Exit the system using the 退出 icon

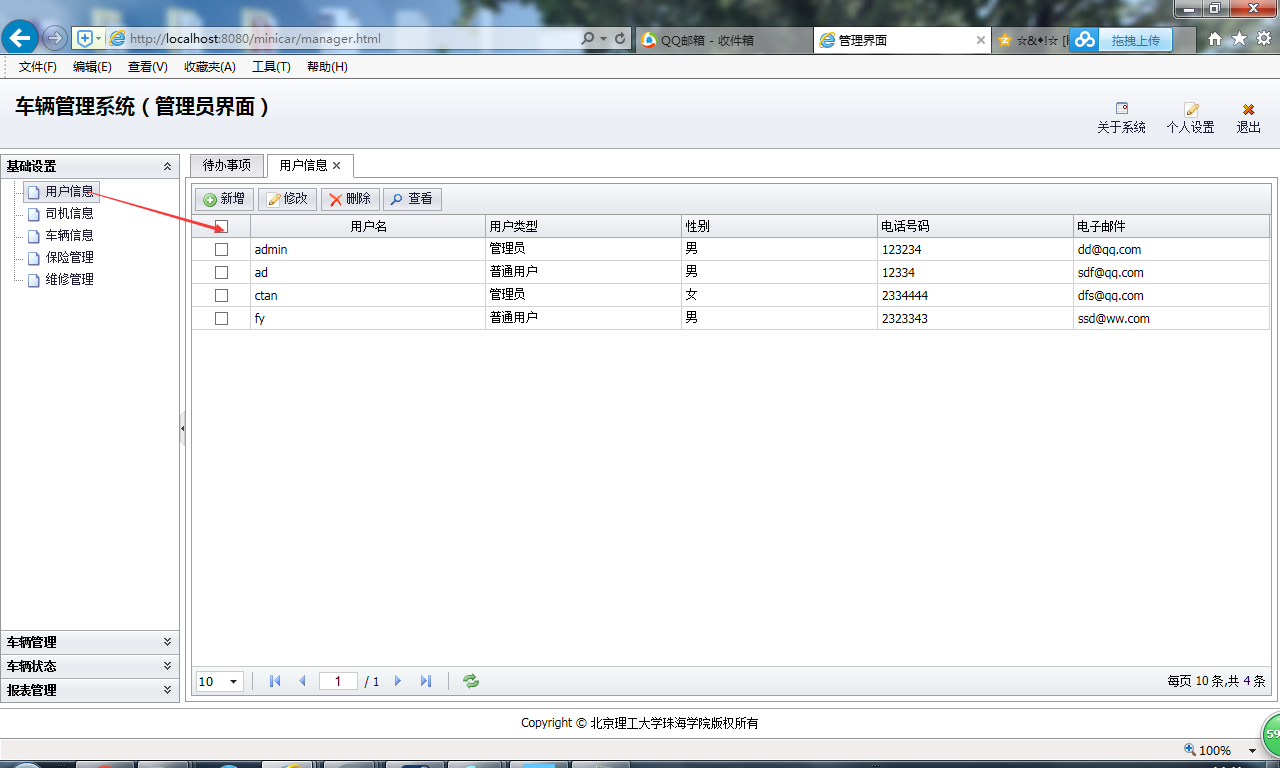pos(1247,108)
